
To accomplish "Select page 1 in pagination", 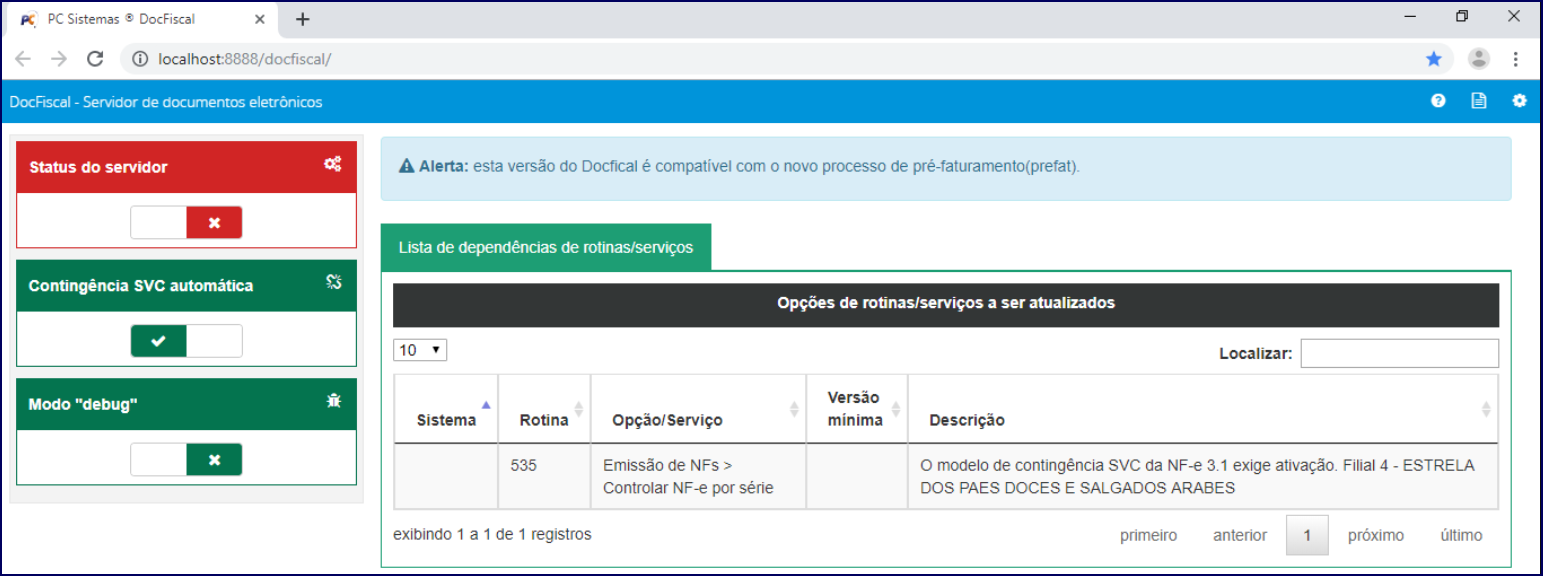I will (1307, 535).
